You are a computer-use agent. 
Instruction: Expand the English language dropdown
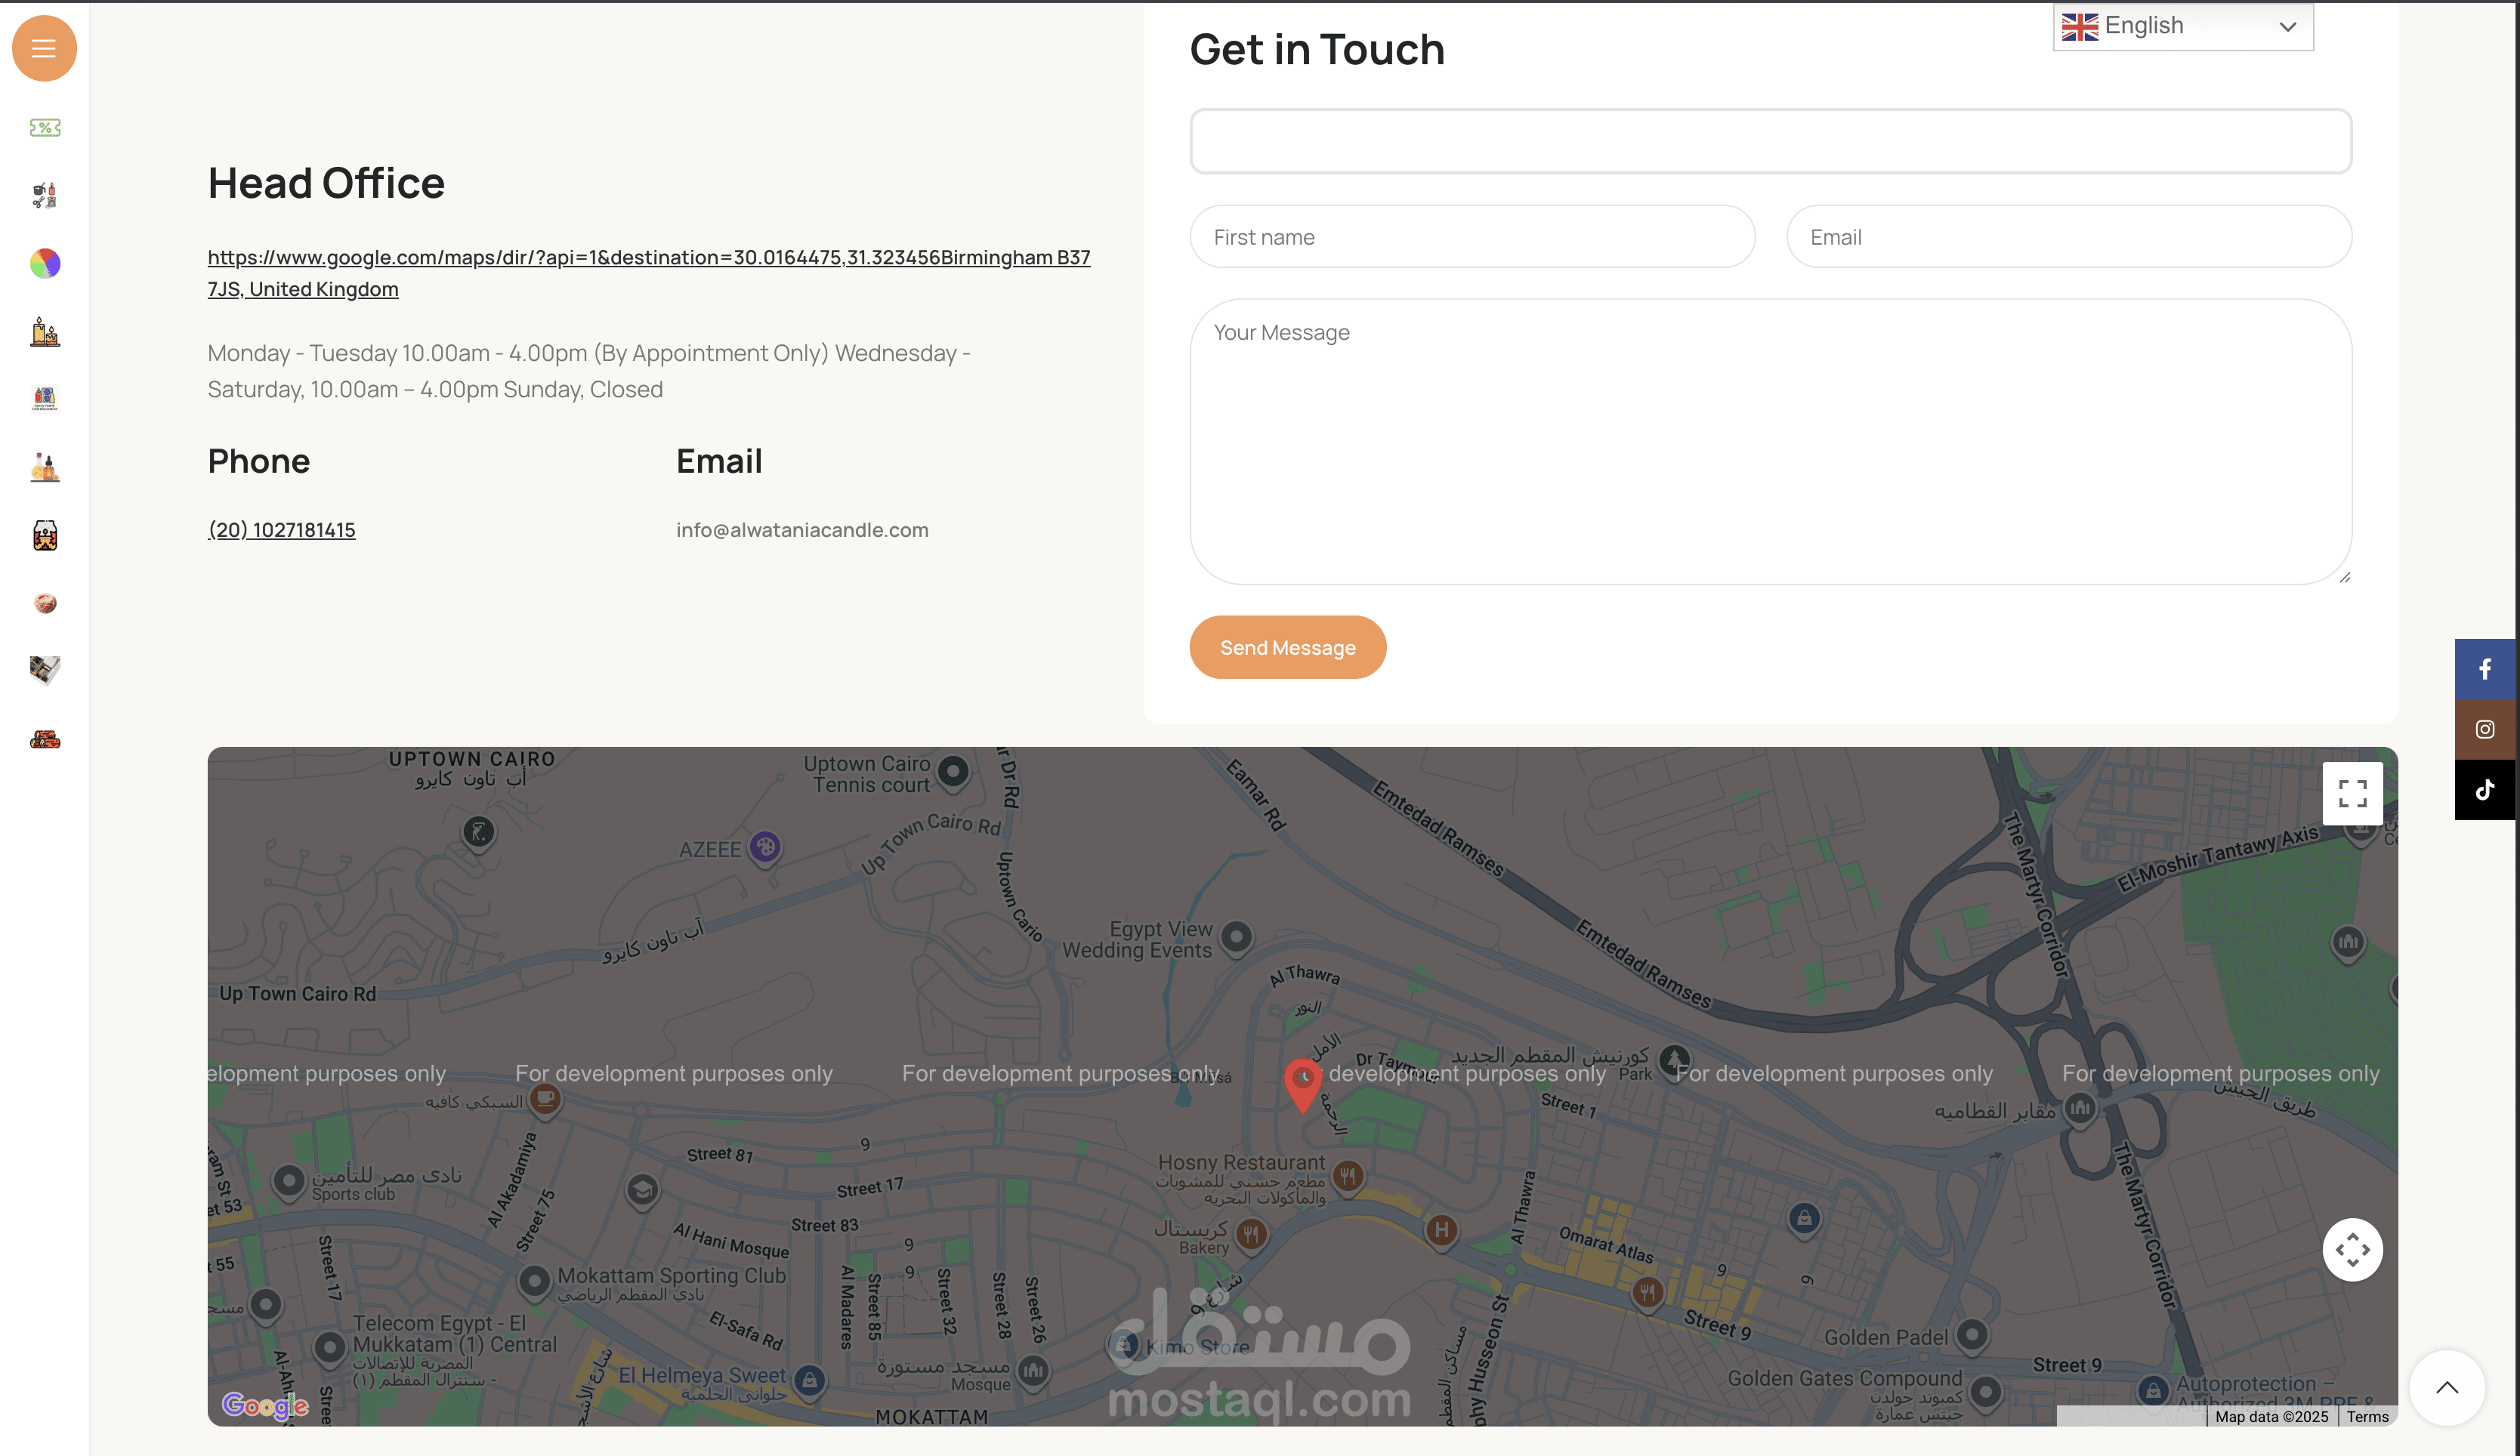2182,26
